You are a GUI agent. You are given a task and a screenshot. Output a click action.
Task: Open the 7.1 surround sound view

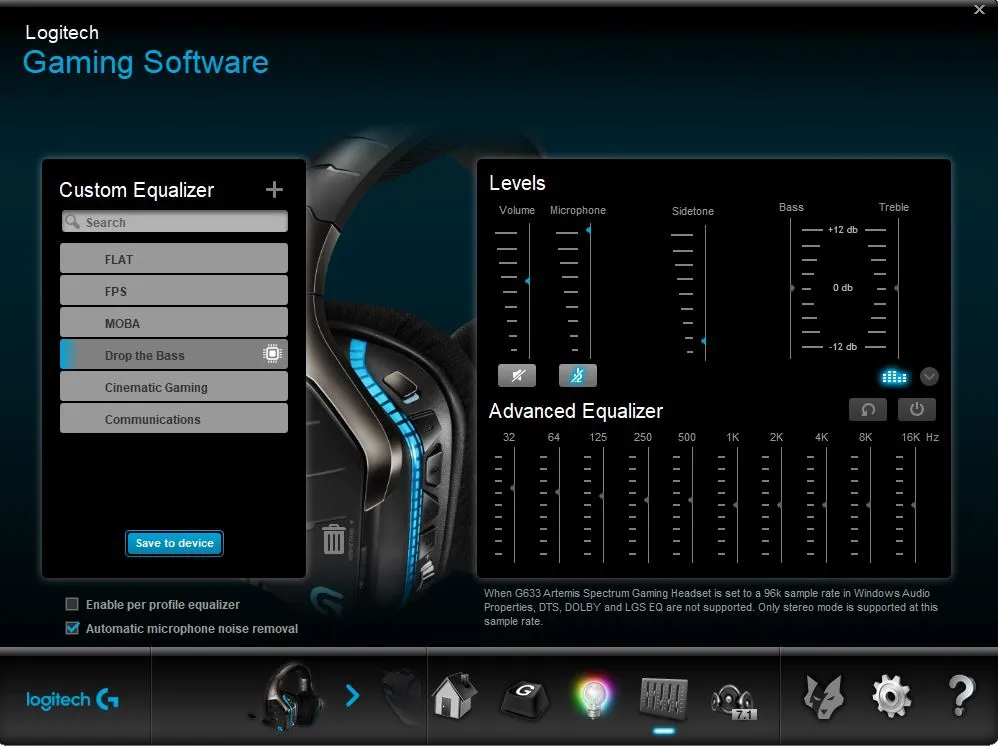[x=733, y=701]
